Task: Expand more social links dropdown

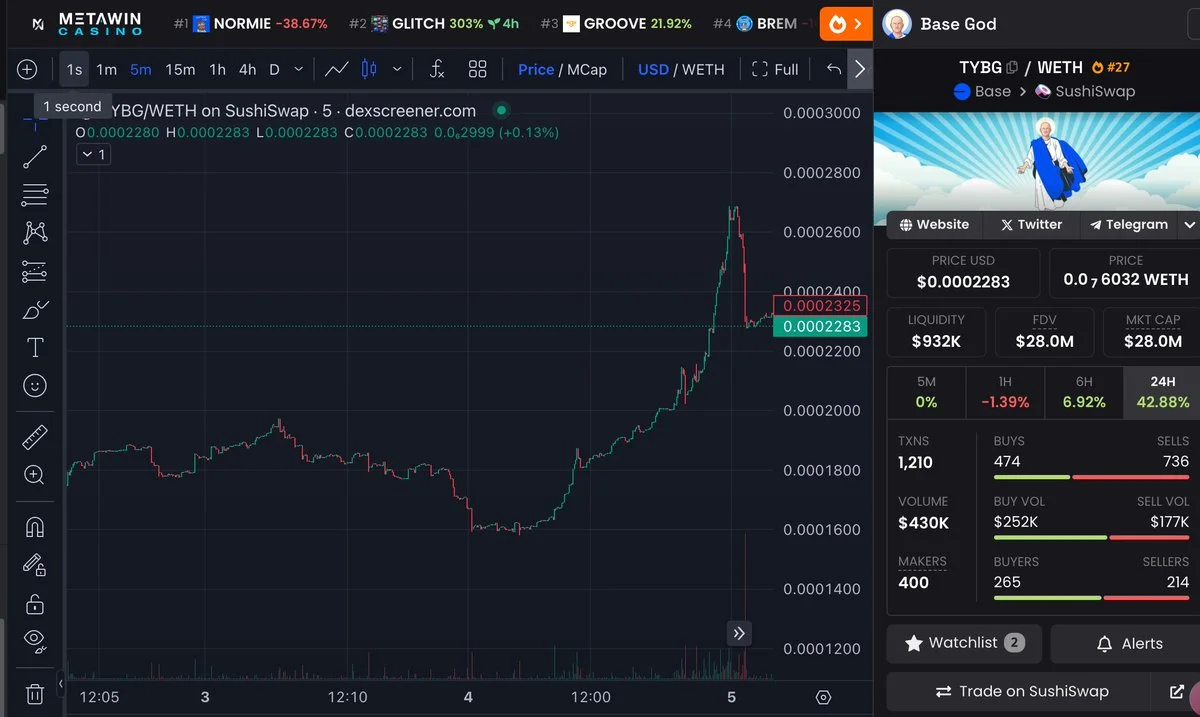Action: [1190, 225]
